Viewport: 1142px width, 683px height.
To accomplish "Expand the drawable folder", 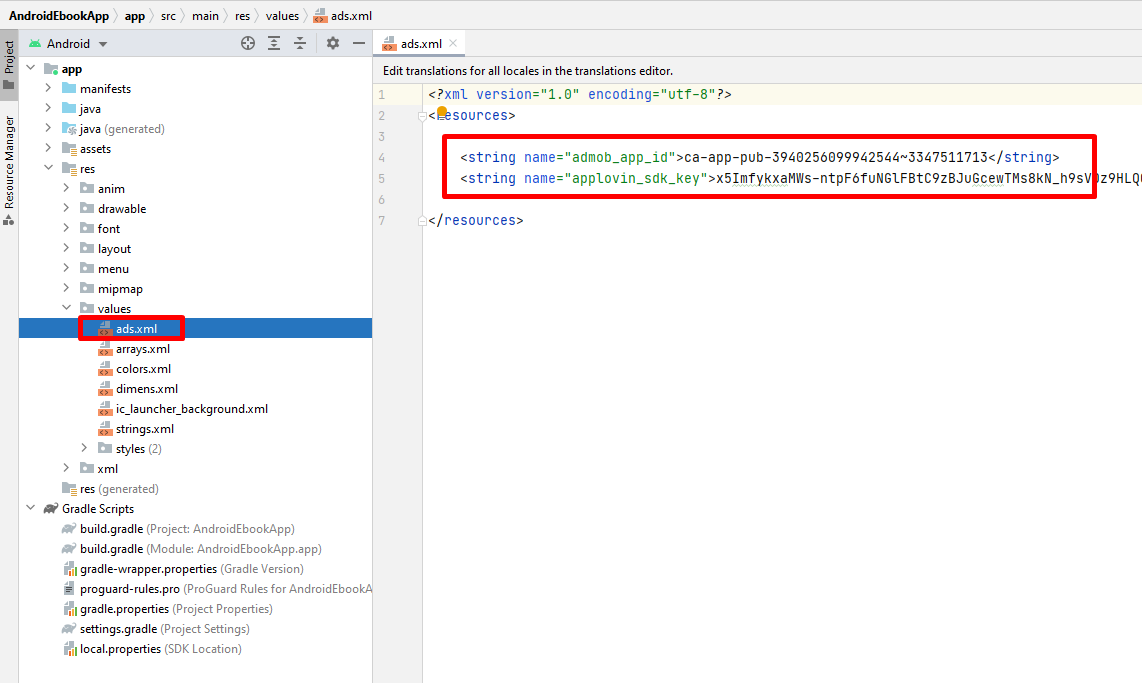I will pos(67,209).
